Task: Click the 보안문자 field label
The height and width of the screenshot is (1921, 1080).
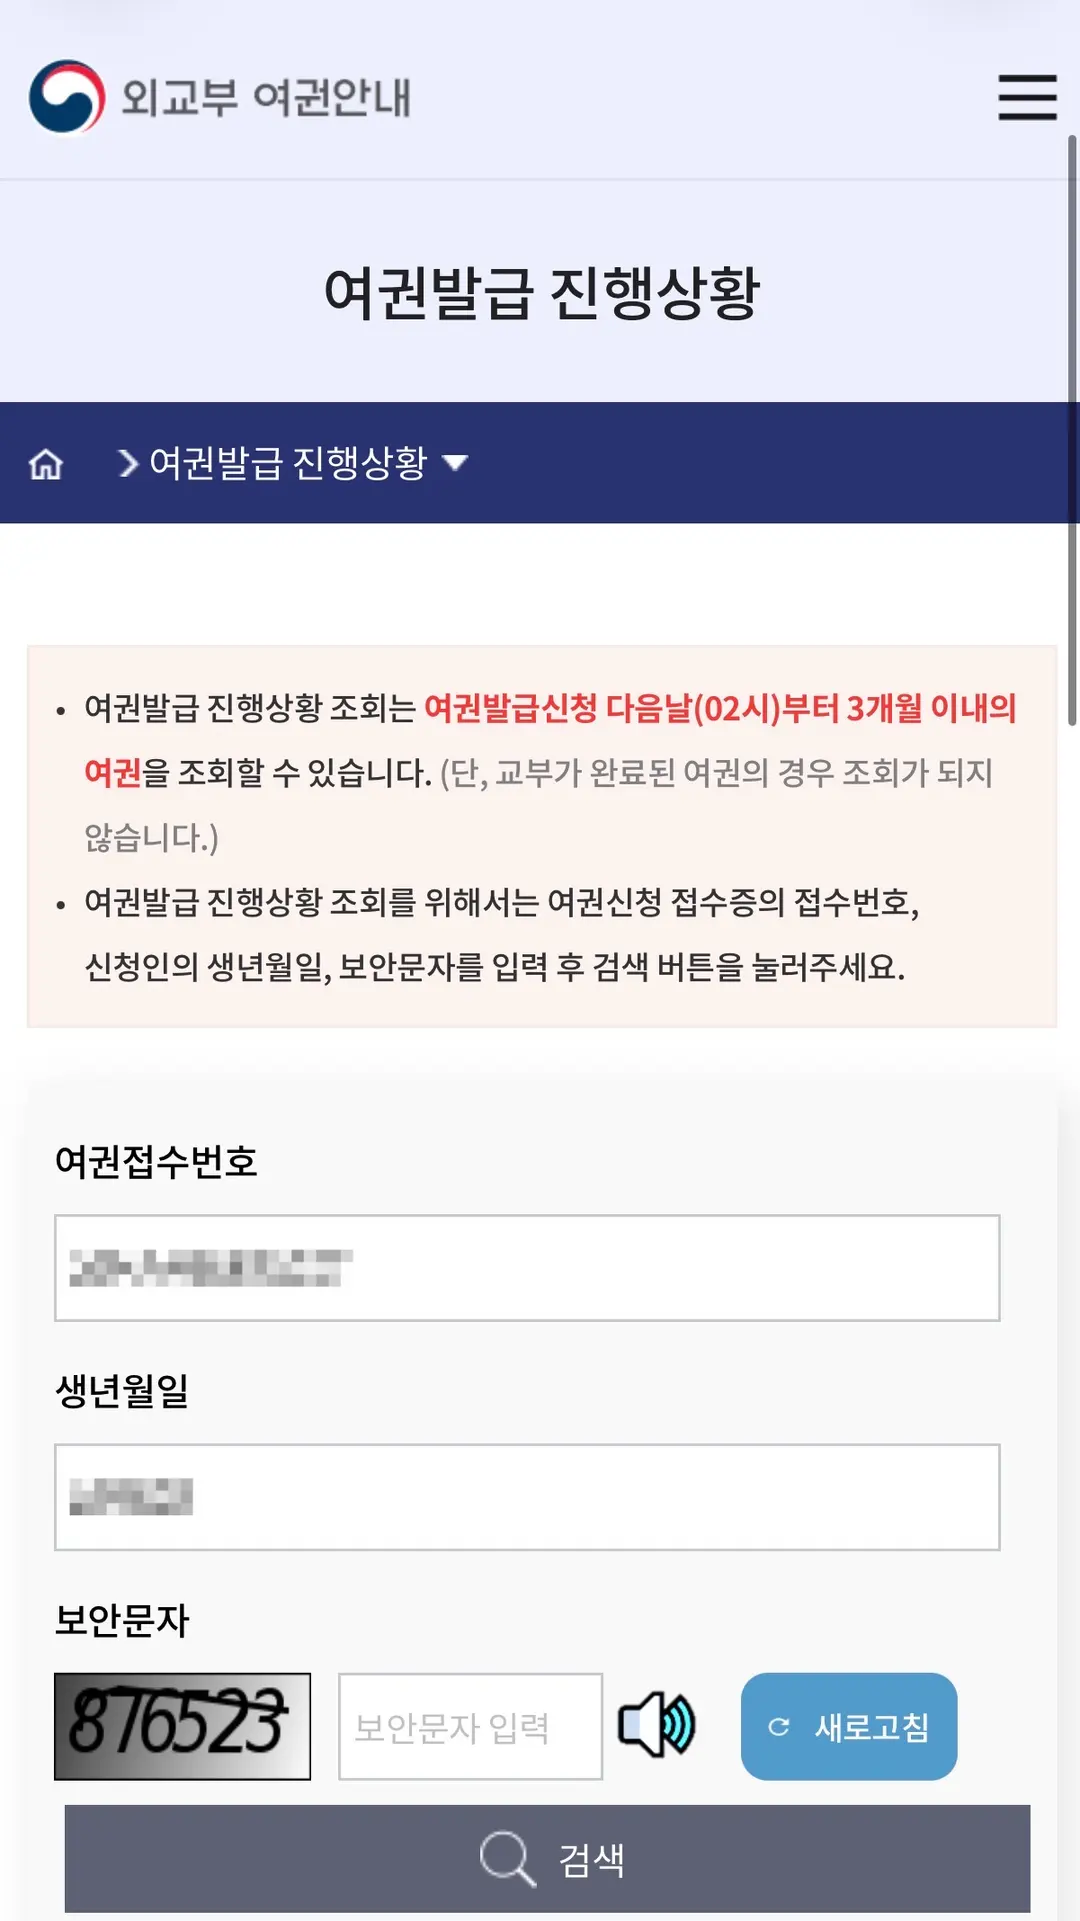Action: 121,1620
